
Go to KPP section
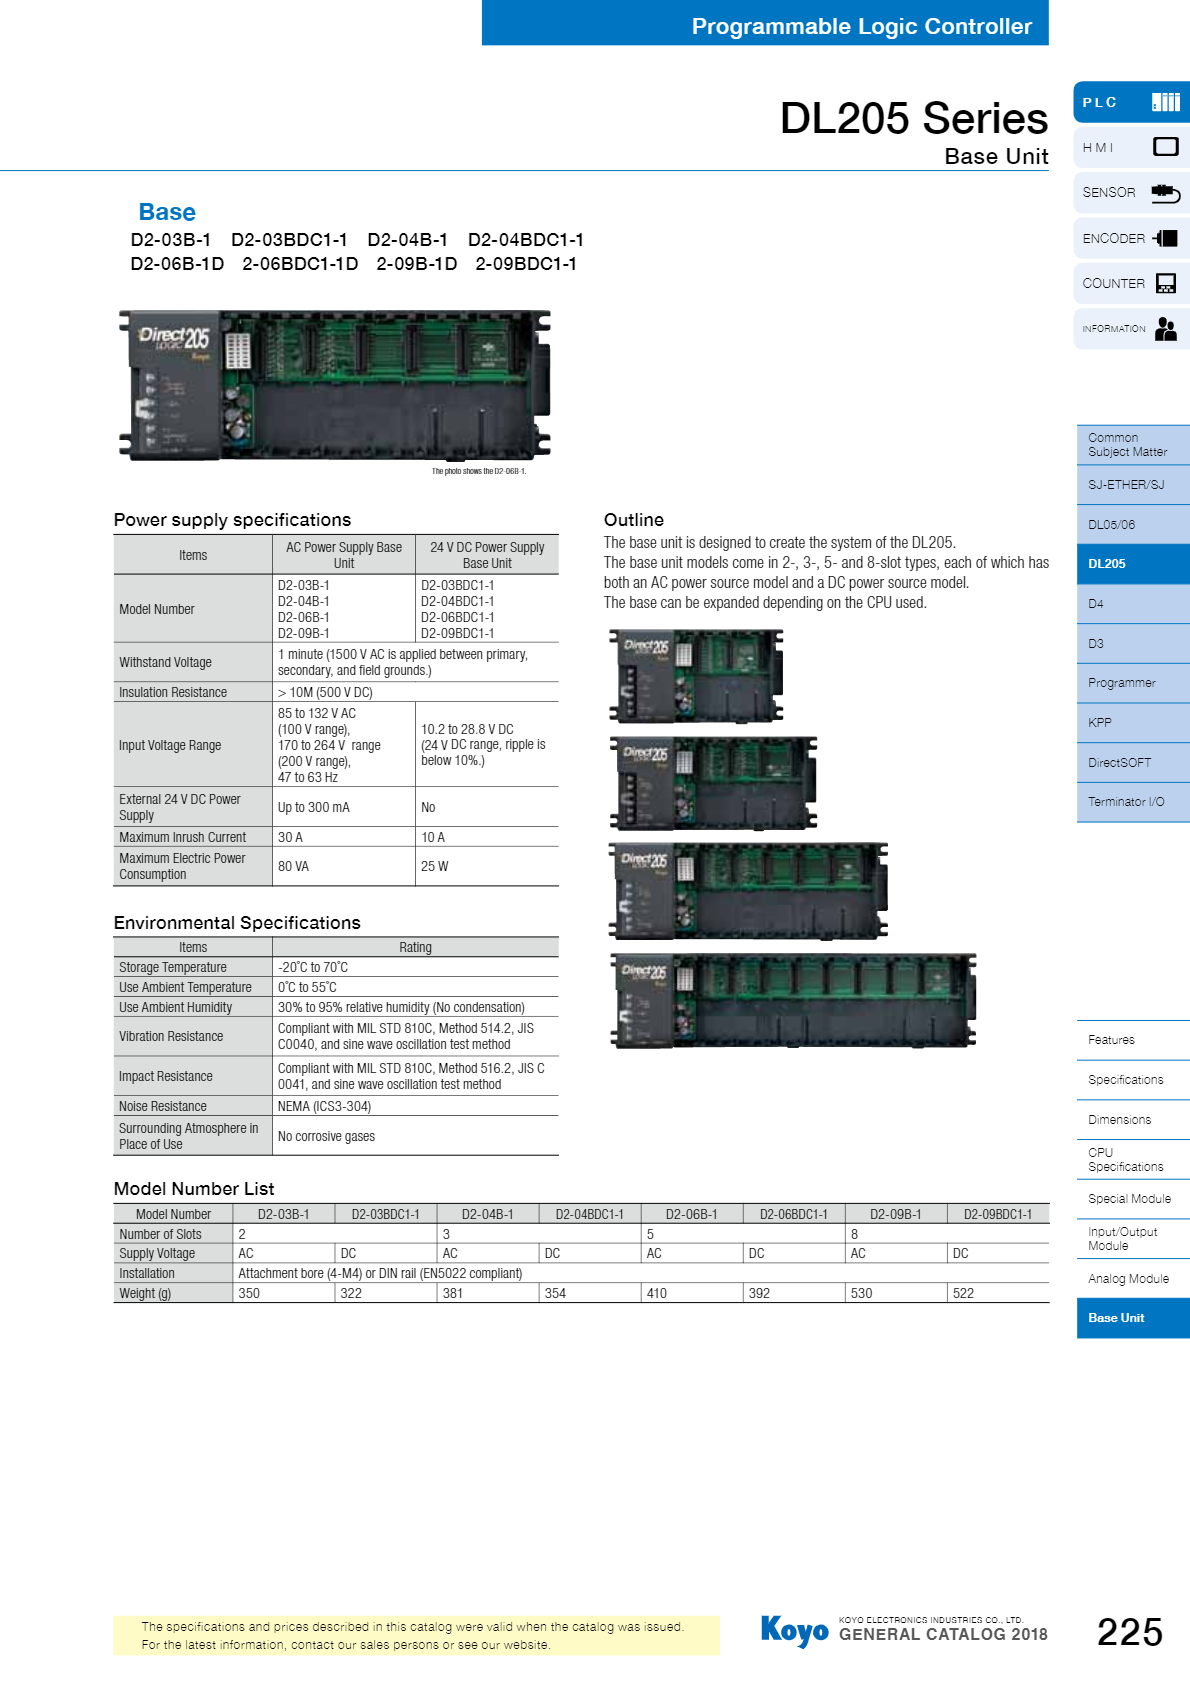[1133, 723]
